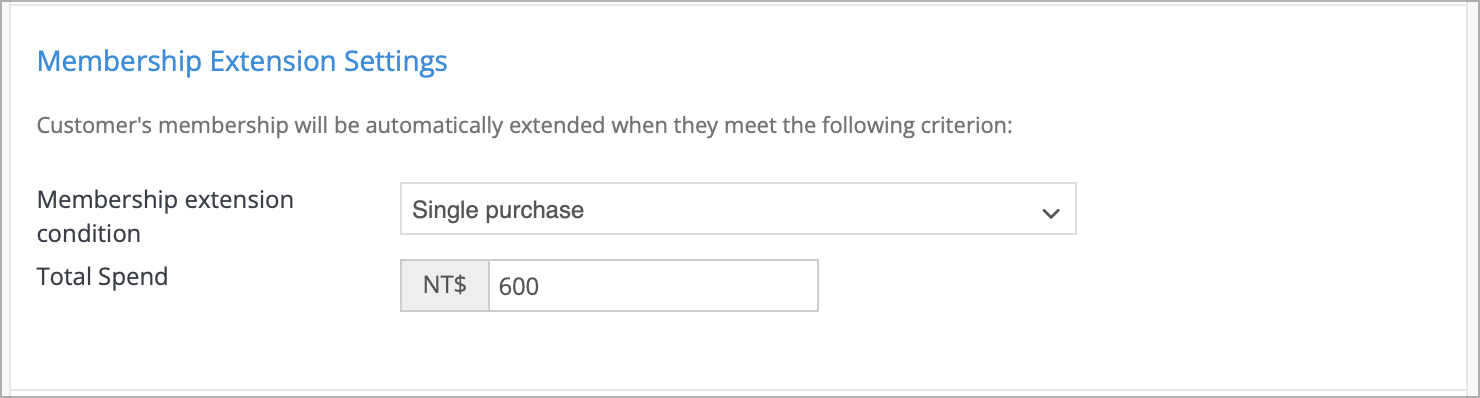Click the Membership Extension Settings heading
Image resolution: width=1480 pixels, height=398 pixels.
(242, 62)
